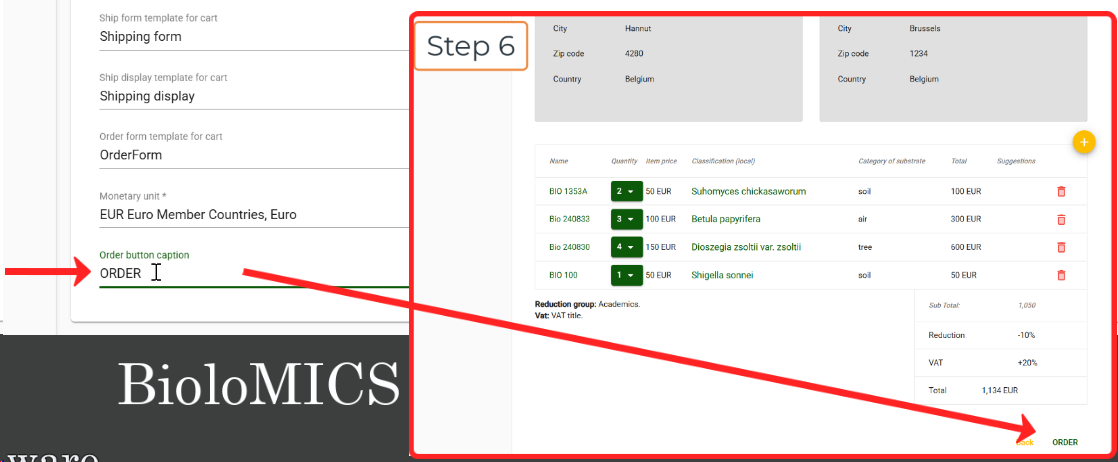Go back using the Back button
Screen dimensions: 1118x462
(x=1024, y=442)
